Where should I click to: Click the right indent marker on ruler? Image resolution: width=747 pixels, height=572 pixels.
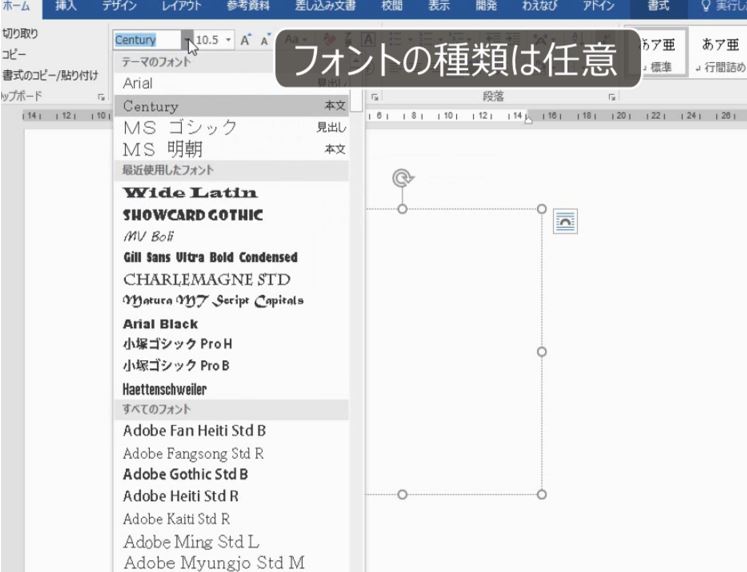tap(528, 120)
